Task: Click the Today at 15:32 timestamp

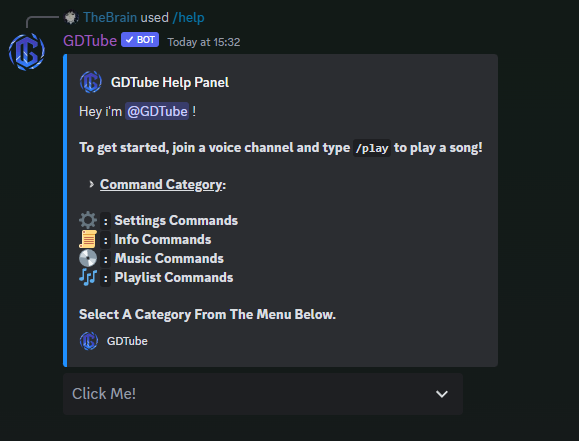Action: pos(204,42)
